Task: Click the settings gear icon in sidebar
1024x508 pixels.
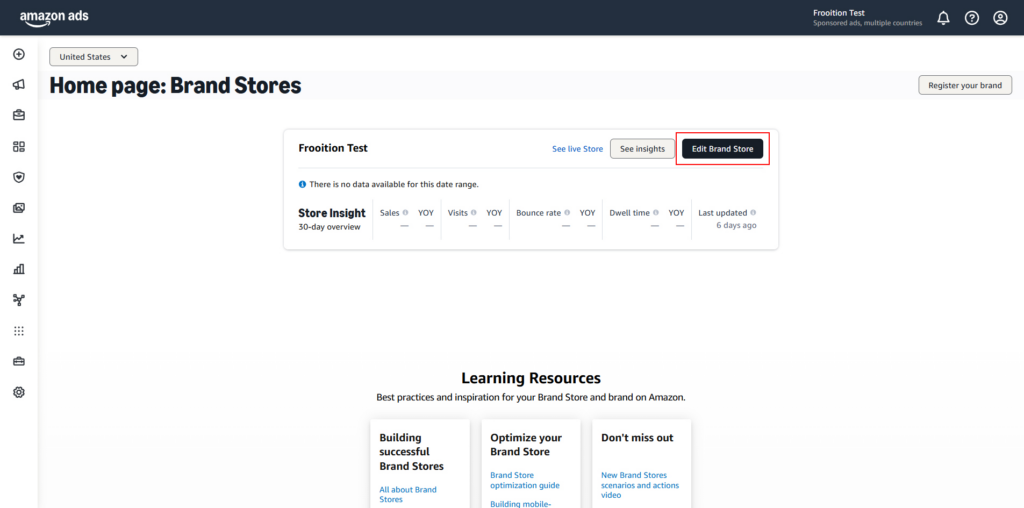Action: [x=18, y=392]
